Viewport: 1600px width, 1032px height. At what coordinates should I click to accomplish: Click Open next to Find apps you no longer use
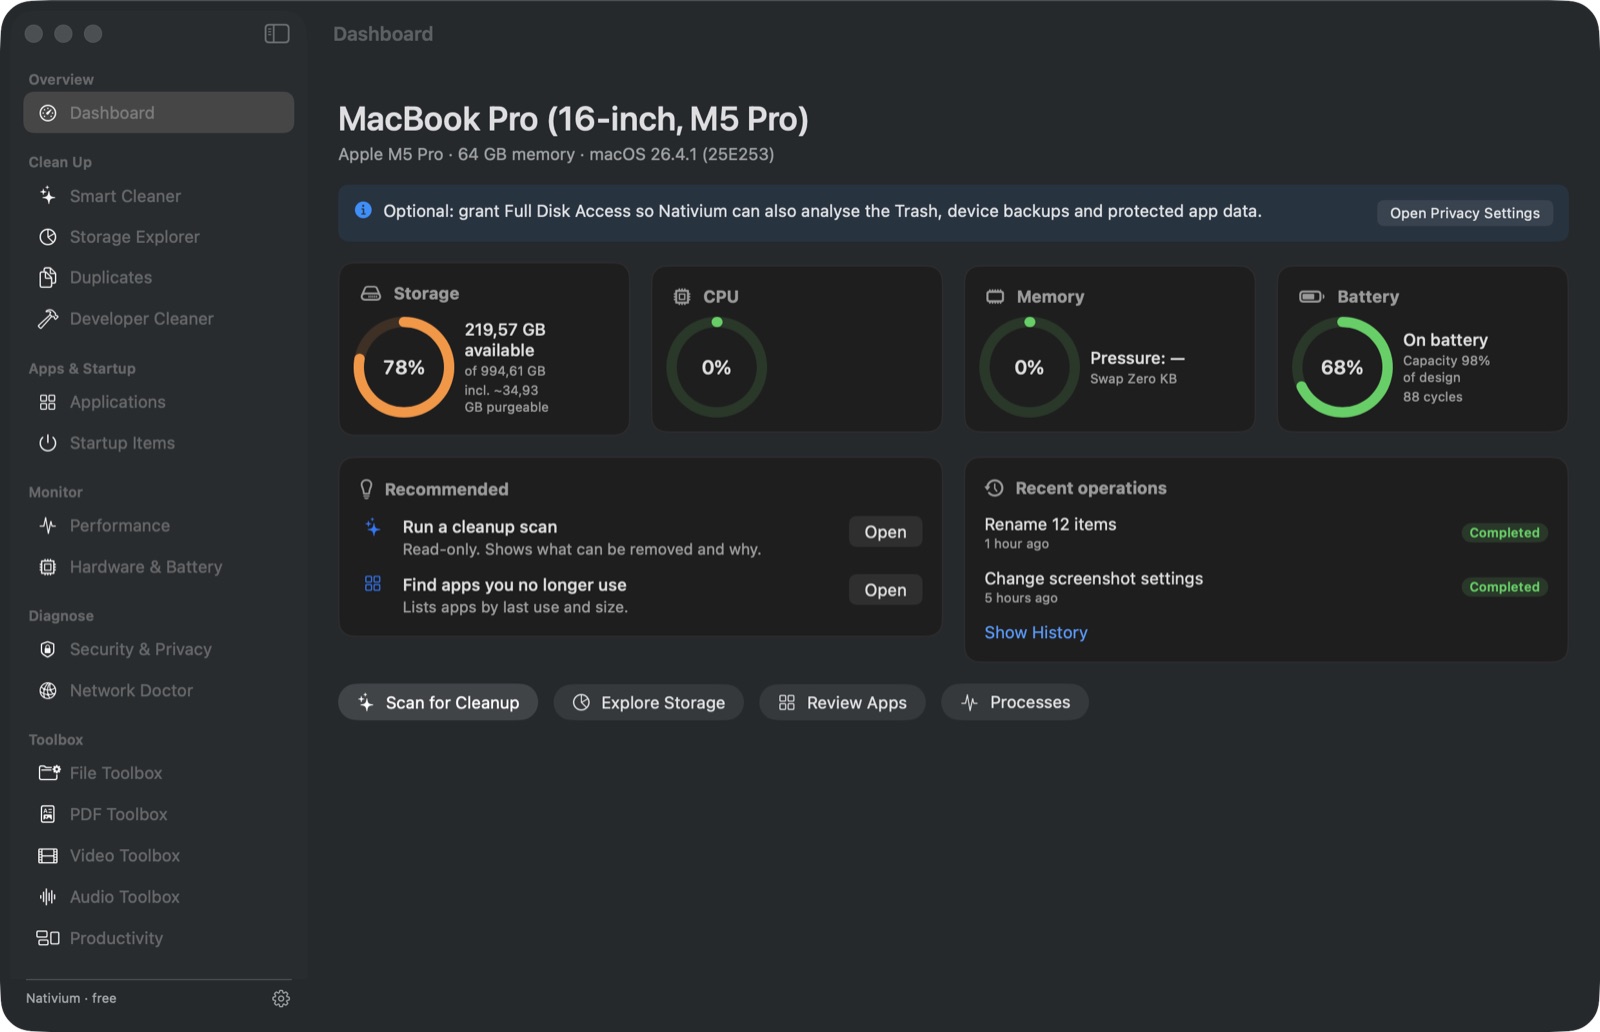[885, 590]
